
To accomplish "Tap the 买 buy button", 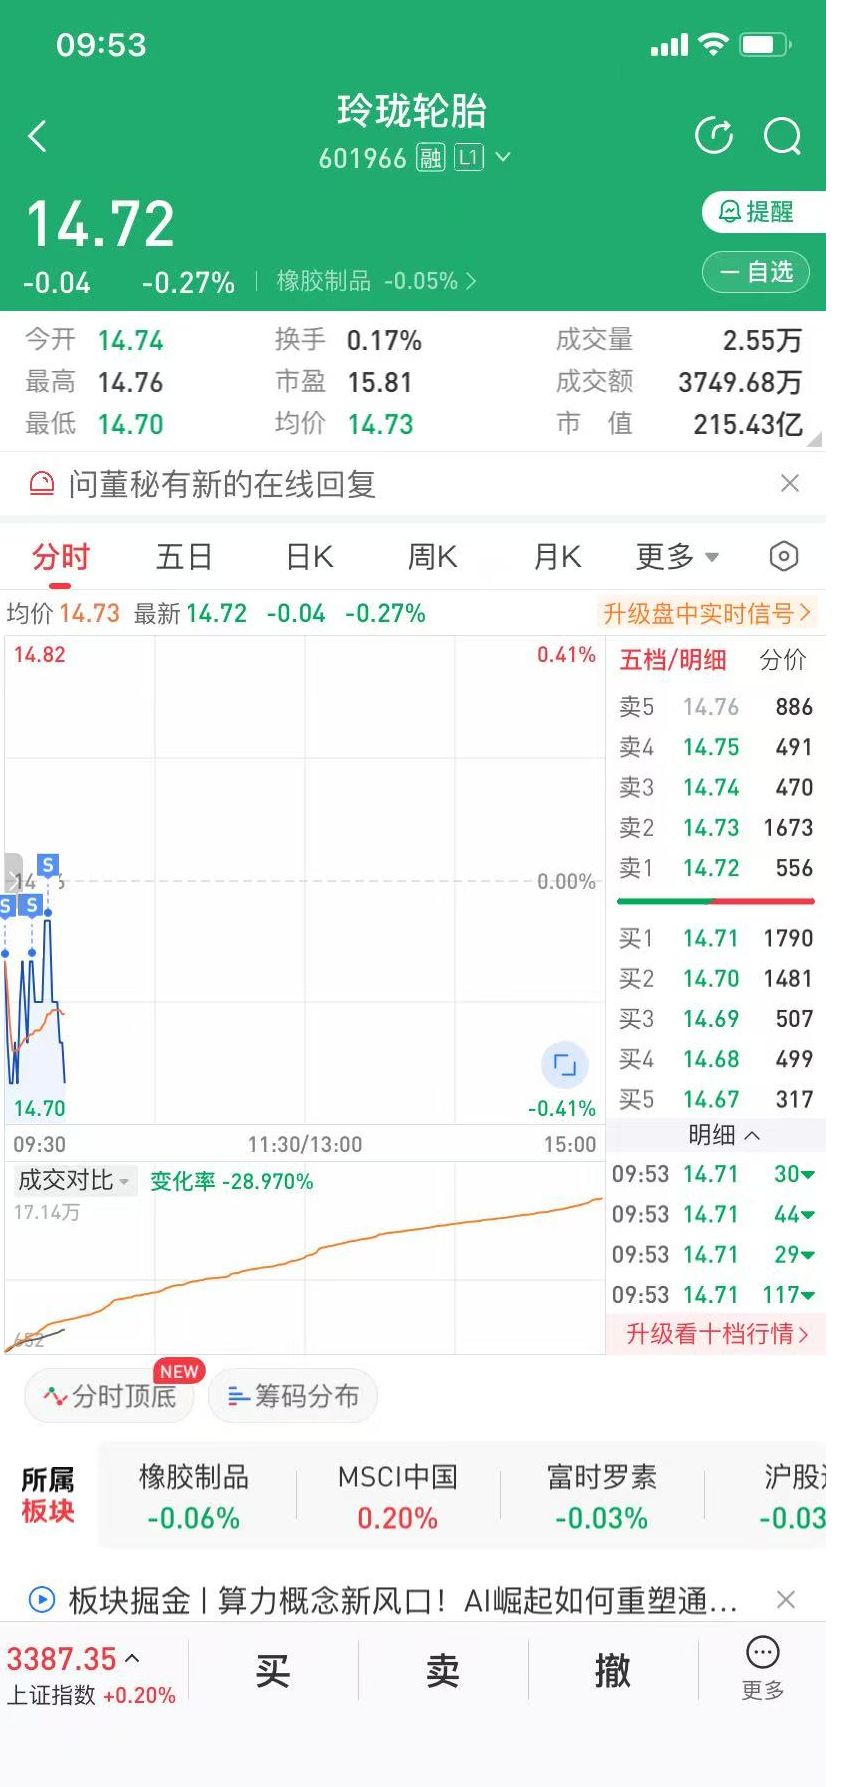I will (273, 1671).
